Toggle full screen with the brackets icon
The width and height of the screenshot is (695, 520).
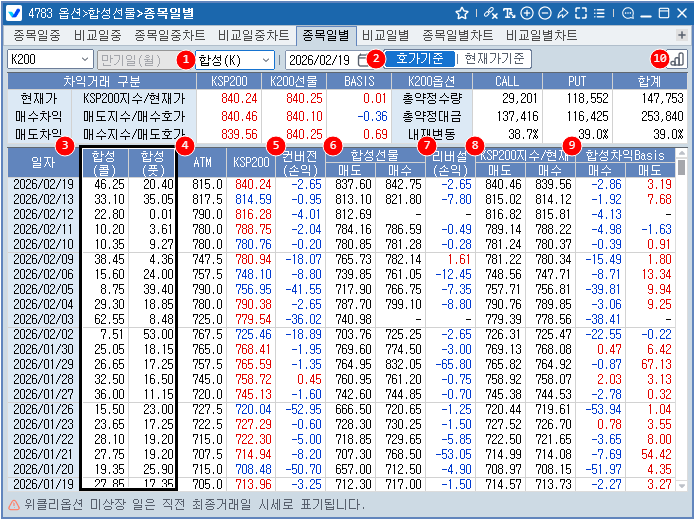pos(581,13)
